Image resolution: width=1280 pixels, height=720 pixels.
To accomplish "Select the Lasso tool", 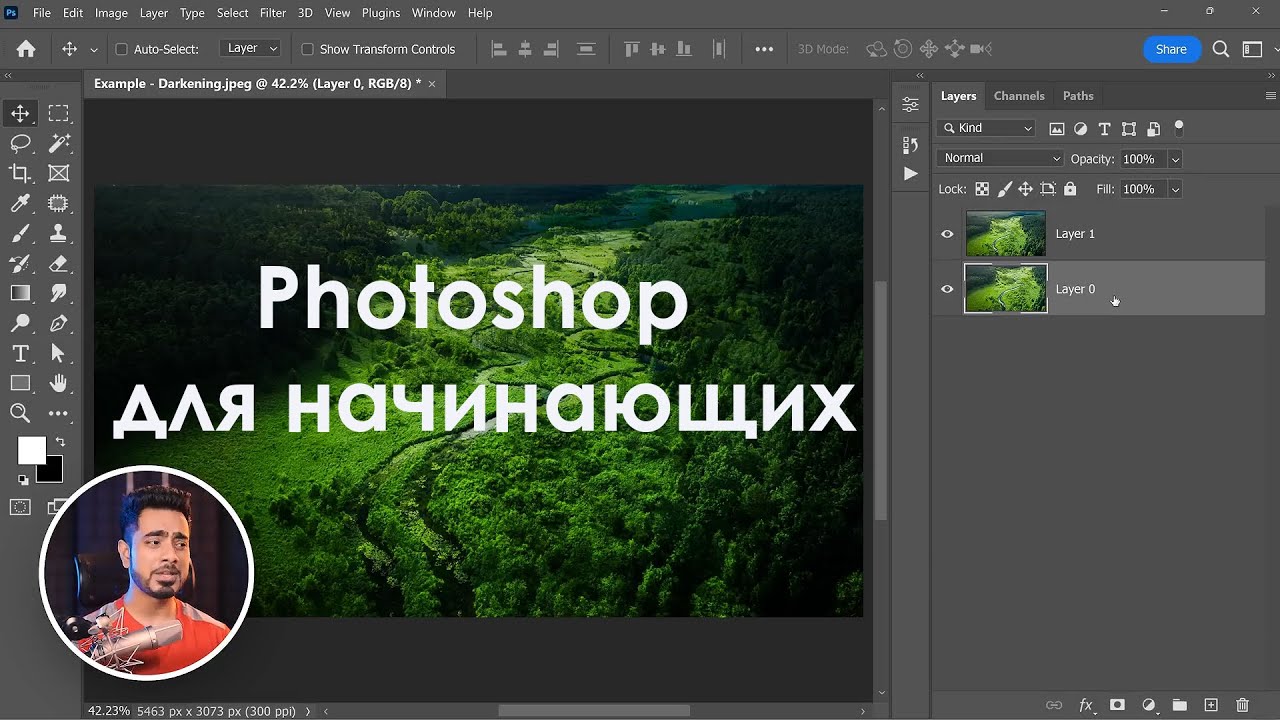I will point(20,144).
